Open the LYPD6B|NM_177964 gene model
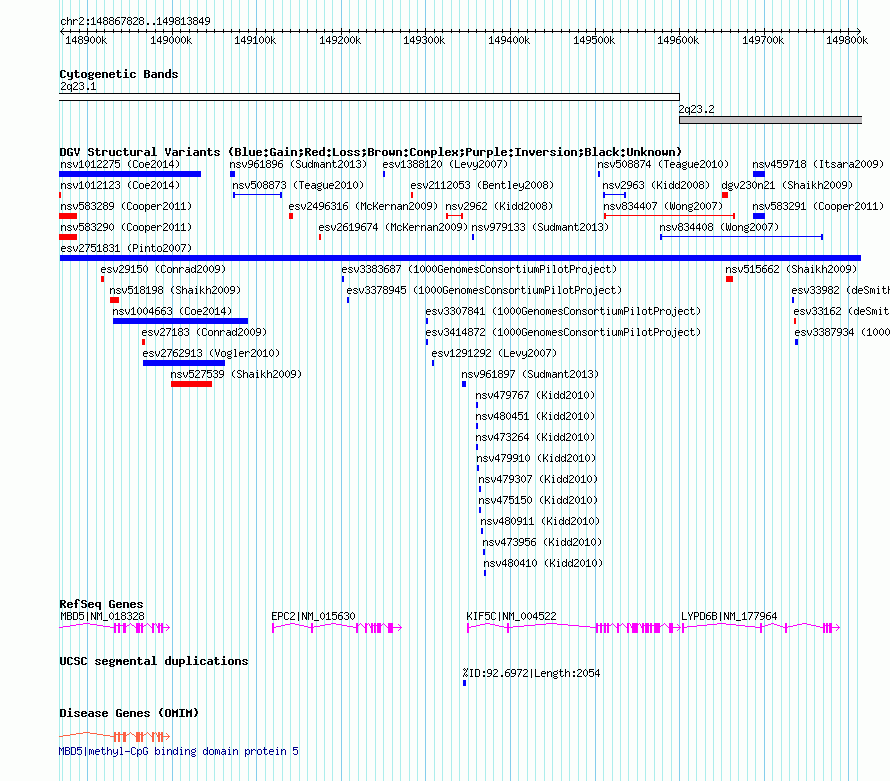890x781 pixels. click(x=761, y=627)
